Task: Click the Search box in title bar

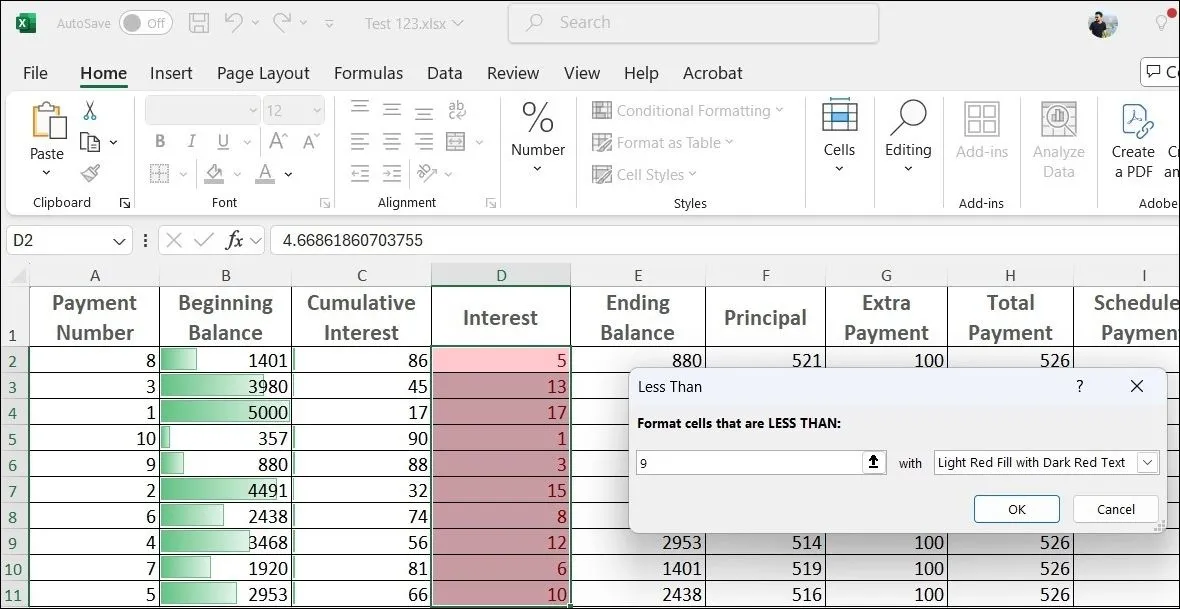Action: [693, 23]
